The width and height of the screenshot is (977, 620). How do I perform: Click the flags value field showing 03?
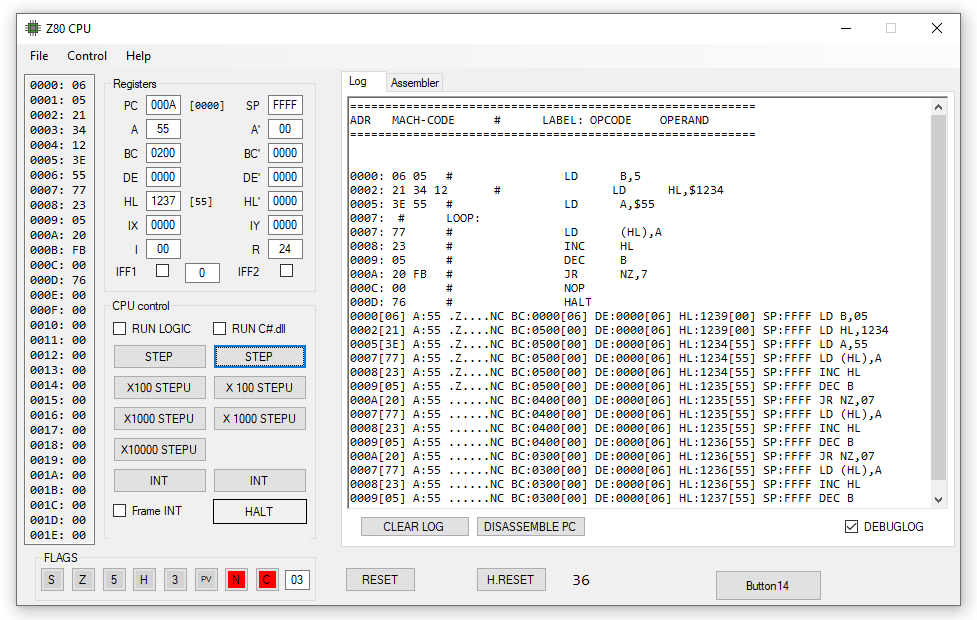click(297, 579)
